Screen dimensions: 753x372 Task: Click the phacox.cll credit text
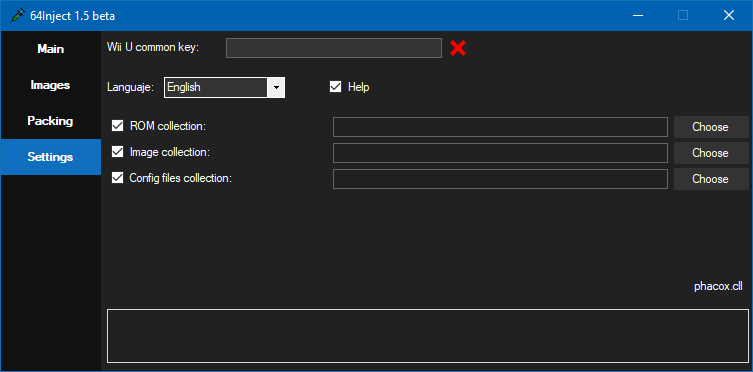[x=718, y=287]
